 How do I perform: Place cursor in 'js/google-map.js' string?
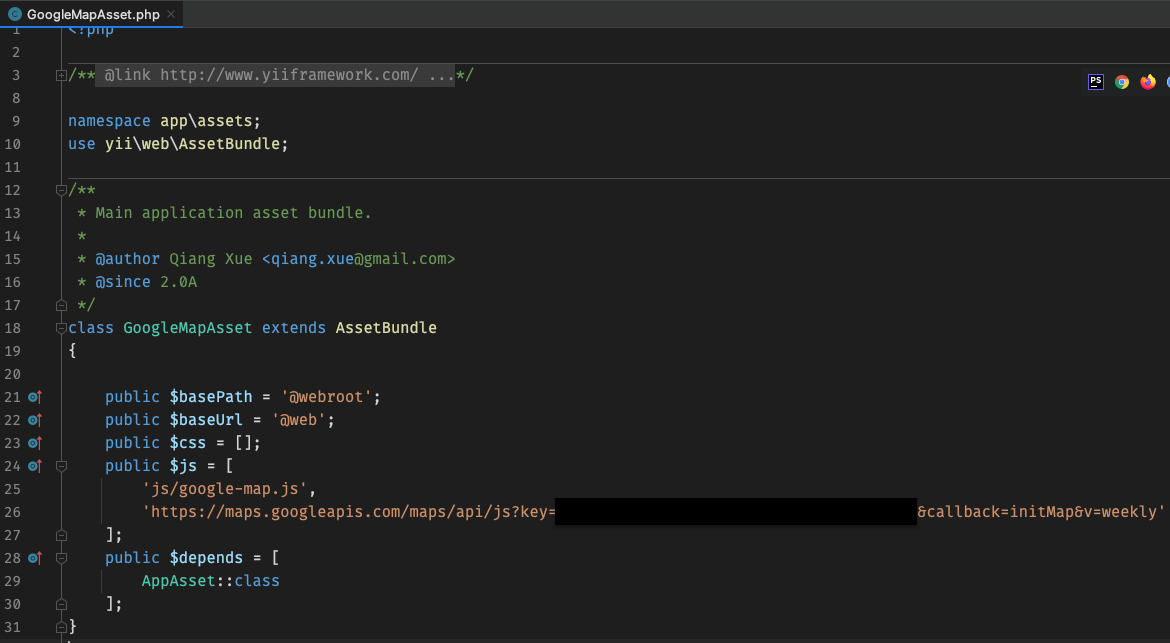(229, 489)
